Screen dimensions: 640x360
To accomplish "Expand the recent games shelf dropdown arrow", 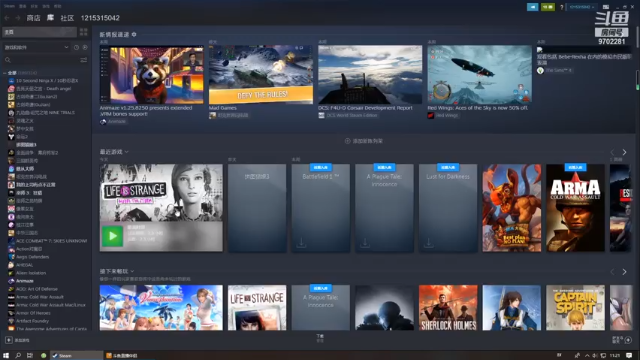I will click(127, 152).
